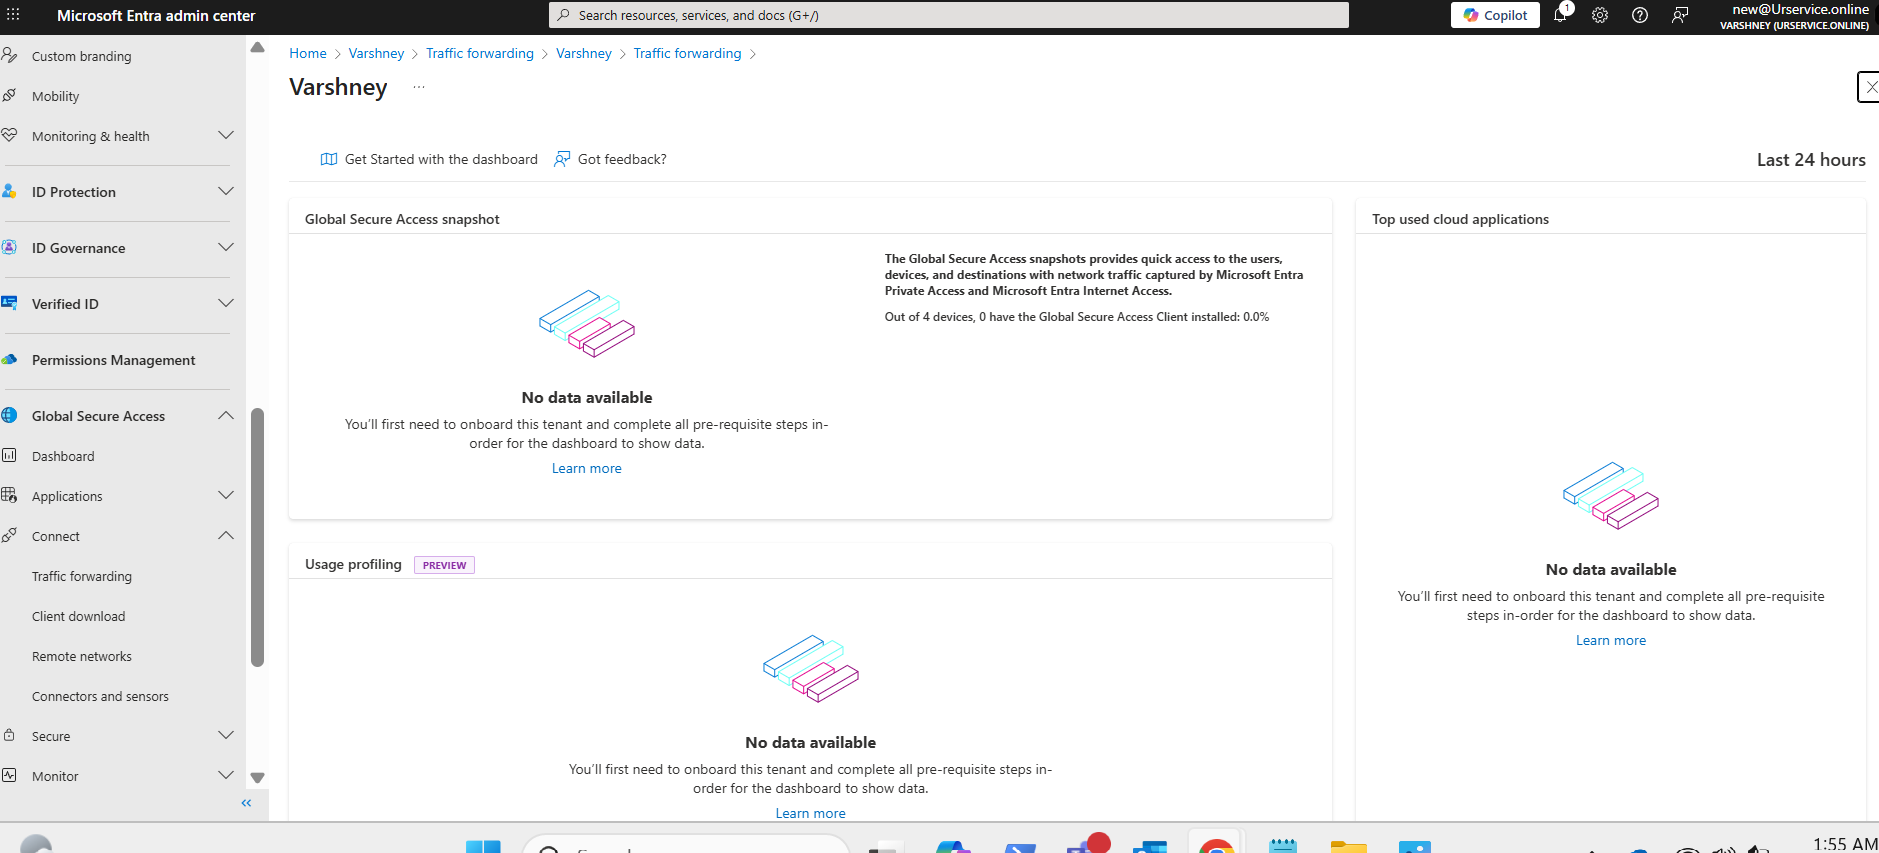1879x853 pixels.
Task: Click the Last 24 hours label
Action: [1811, 160]
